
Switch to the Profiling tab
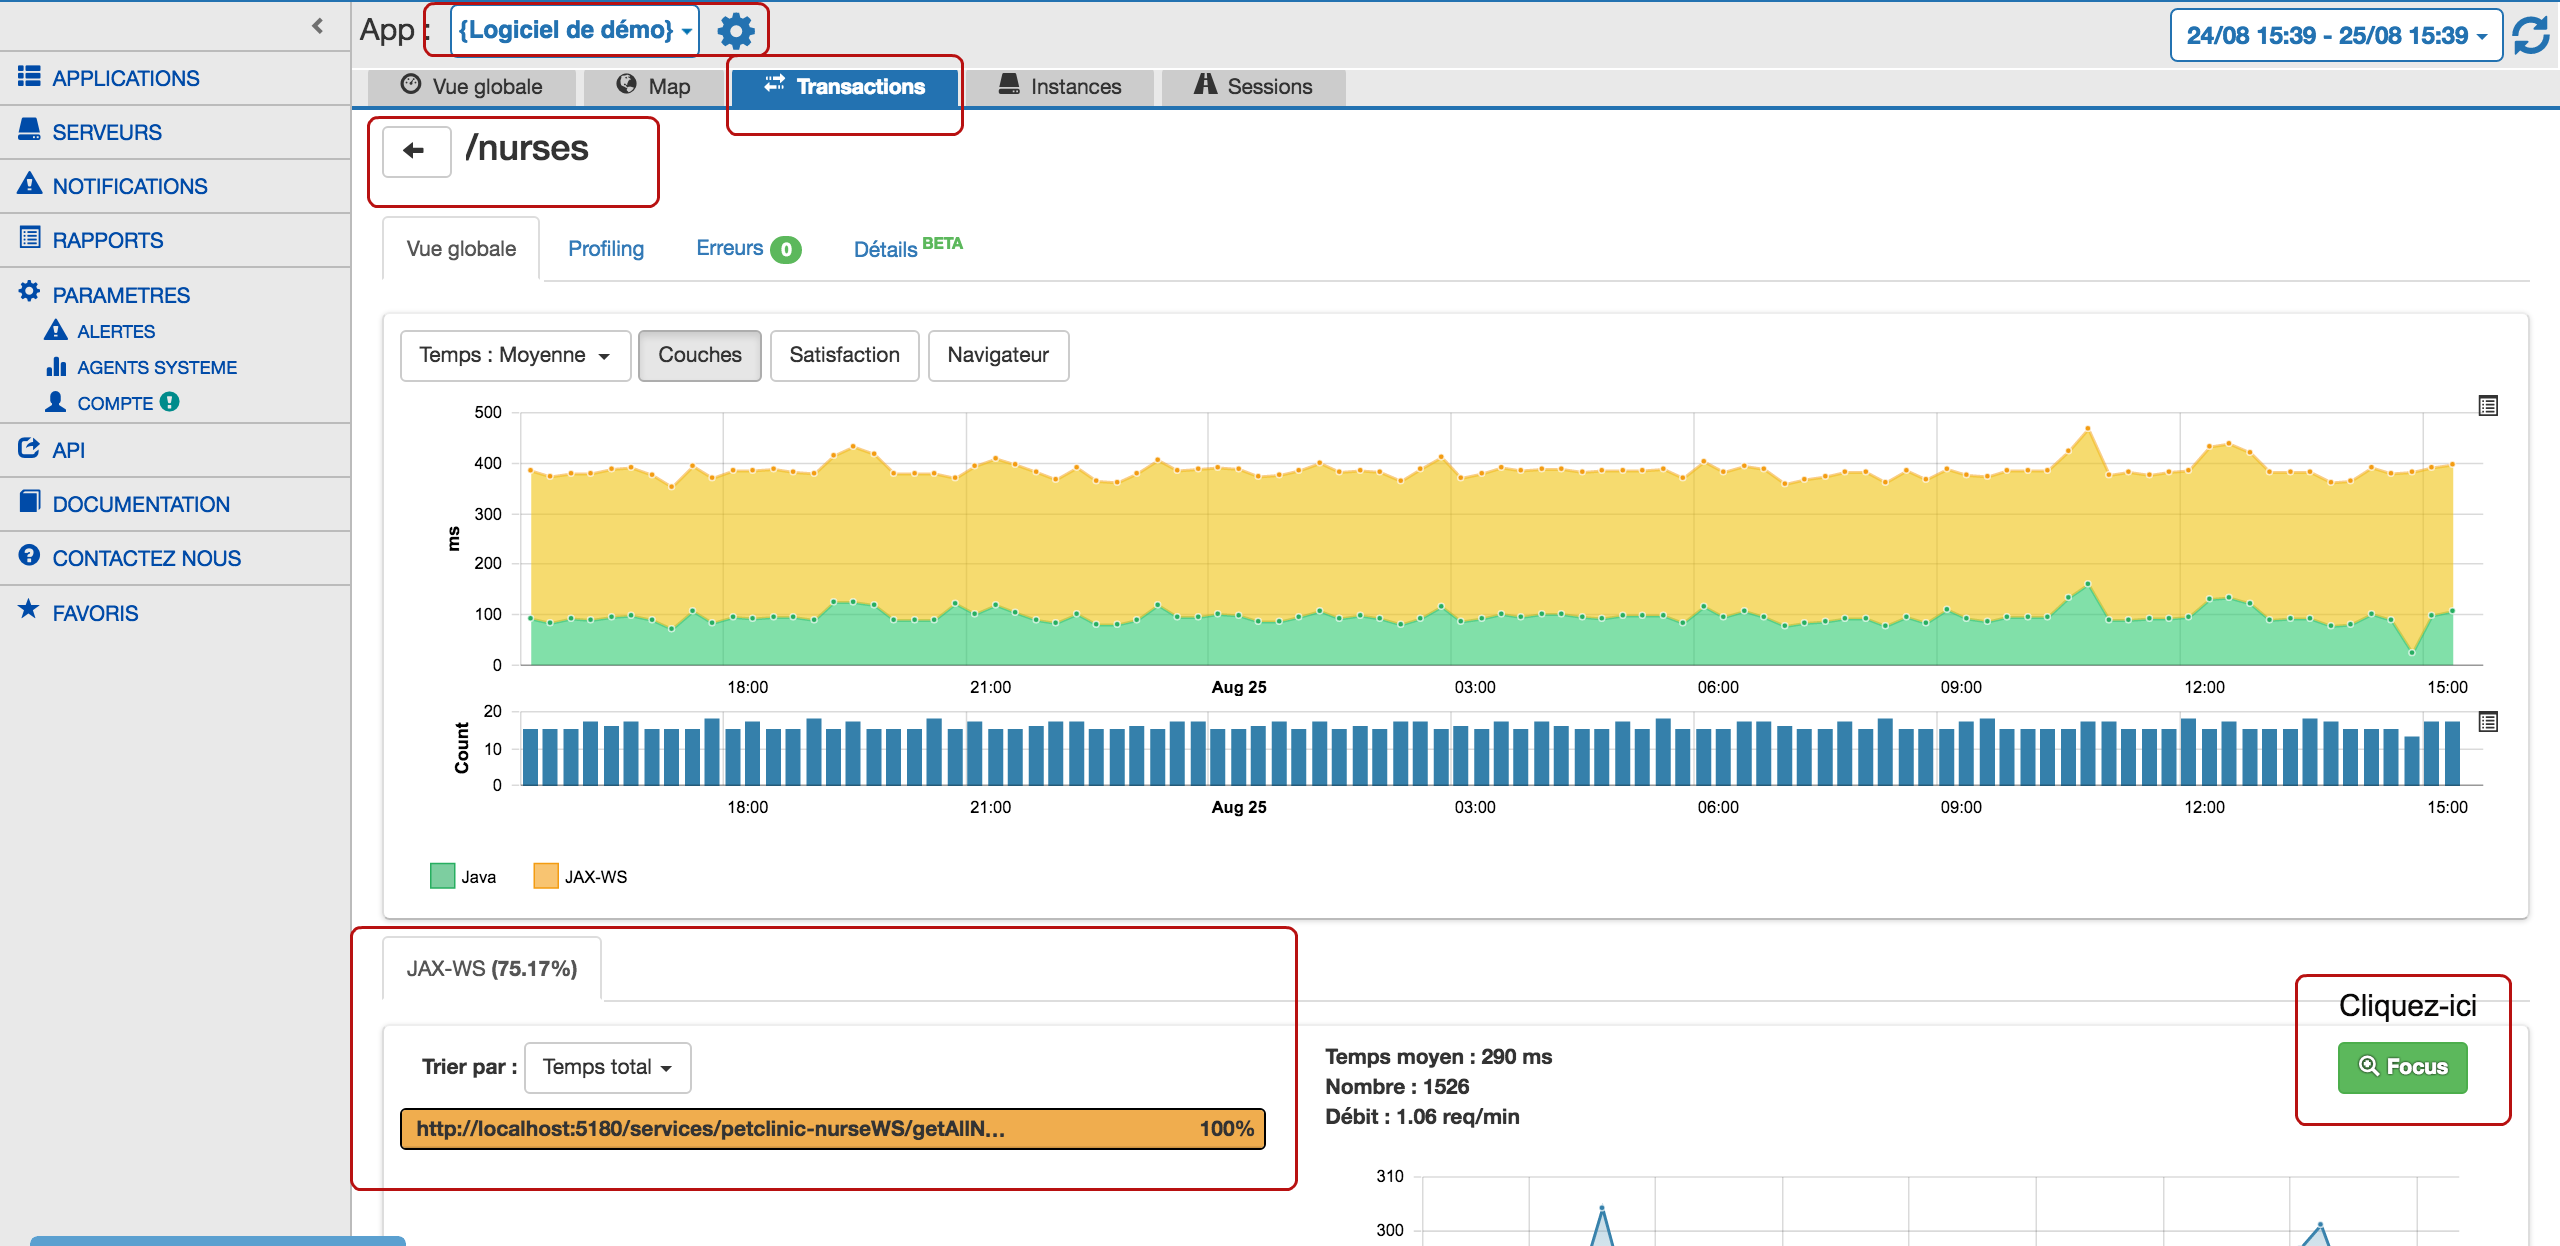pos(606,248)
